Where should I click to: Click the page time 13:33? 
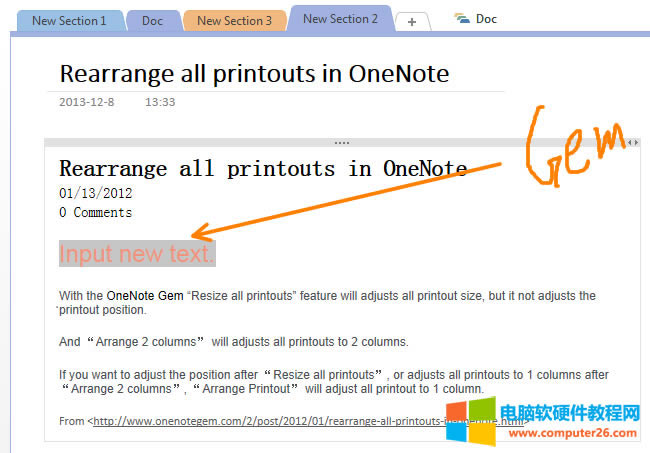point(160,102)
